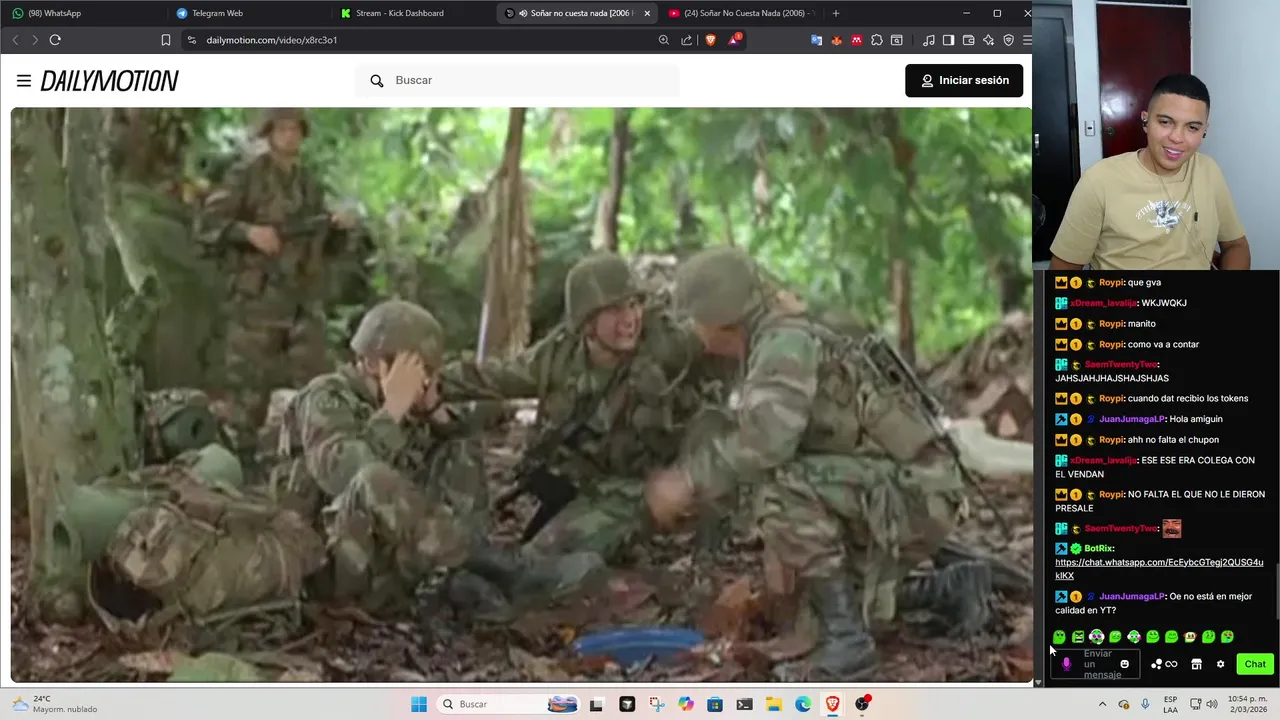Image resolution: width=1280 pixels, height=720 pixels.
Task: Open the tab search extension icon
Action: coord(897,40)
